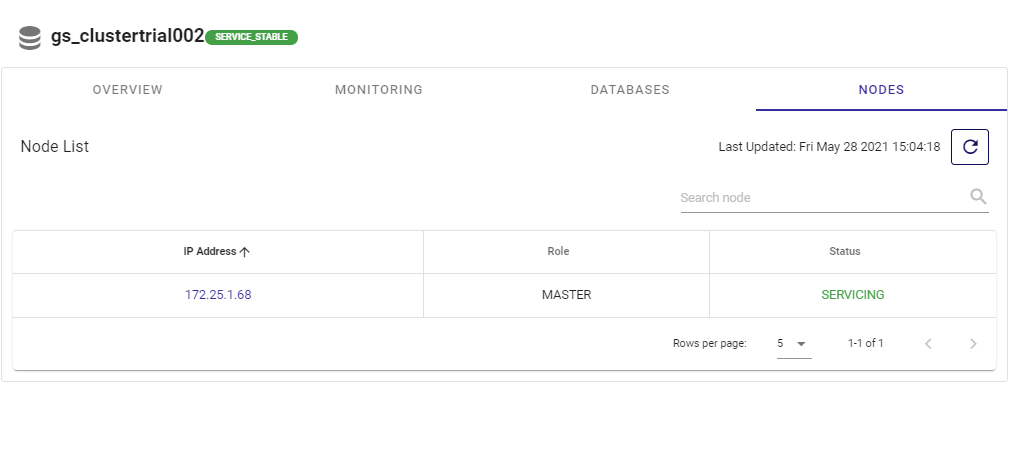Screen dimensions: 1018x466
Task: Click the SERVICE_STABLE status badge
Action: [x=251, y=37]
